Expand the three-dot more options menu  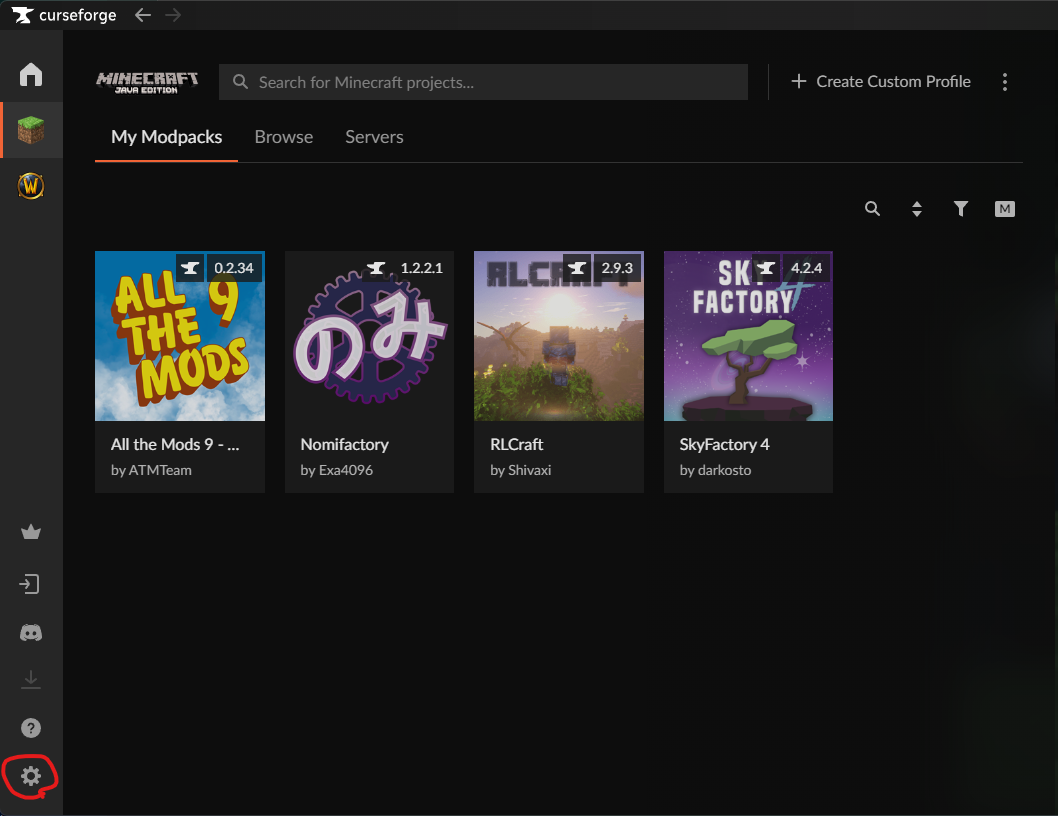1005,82
